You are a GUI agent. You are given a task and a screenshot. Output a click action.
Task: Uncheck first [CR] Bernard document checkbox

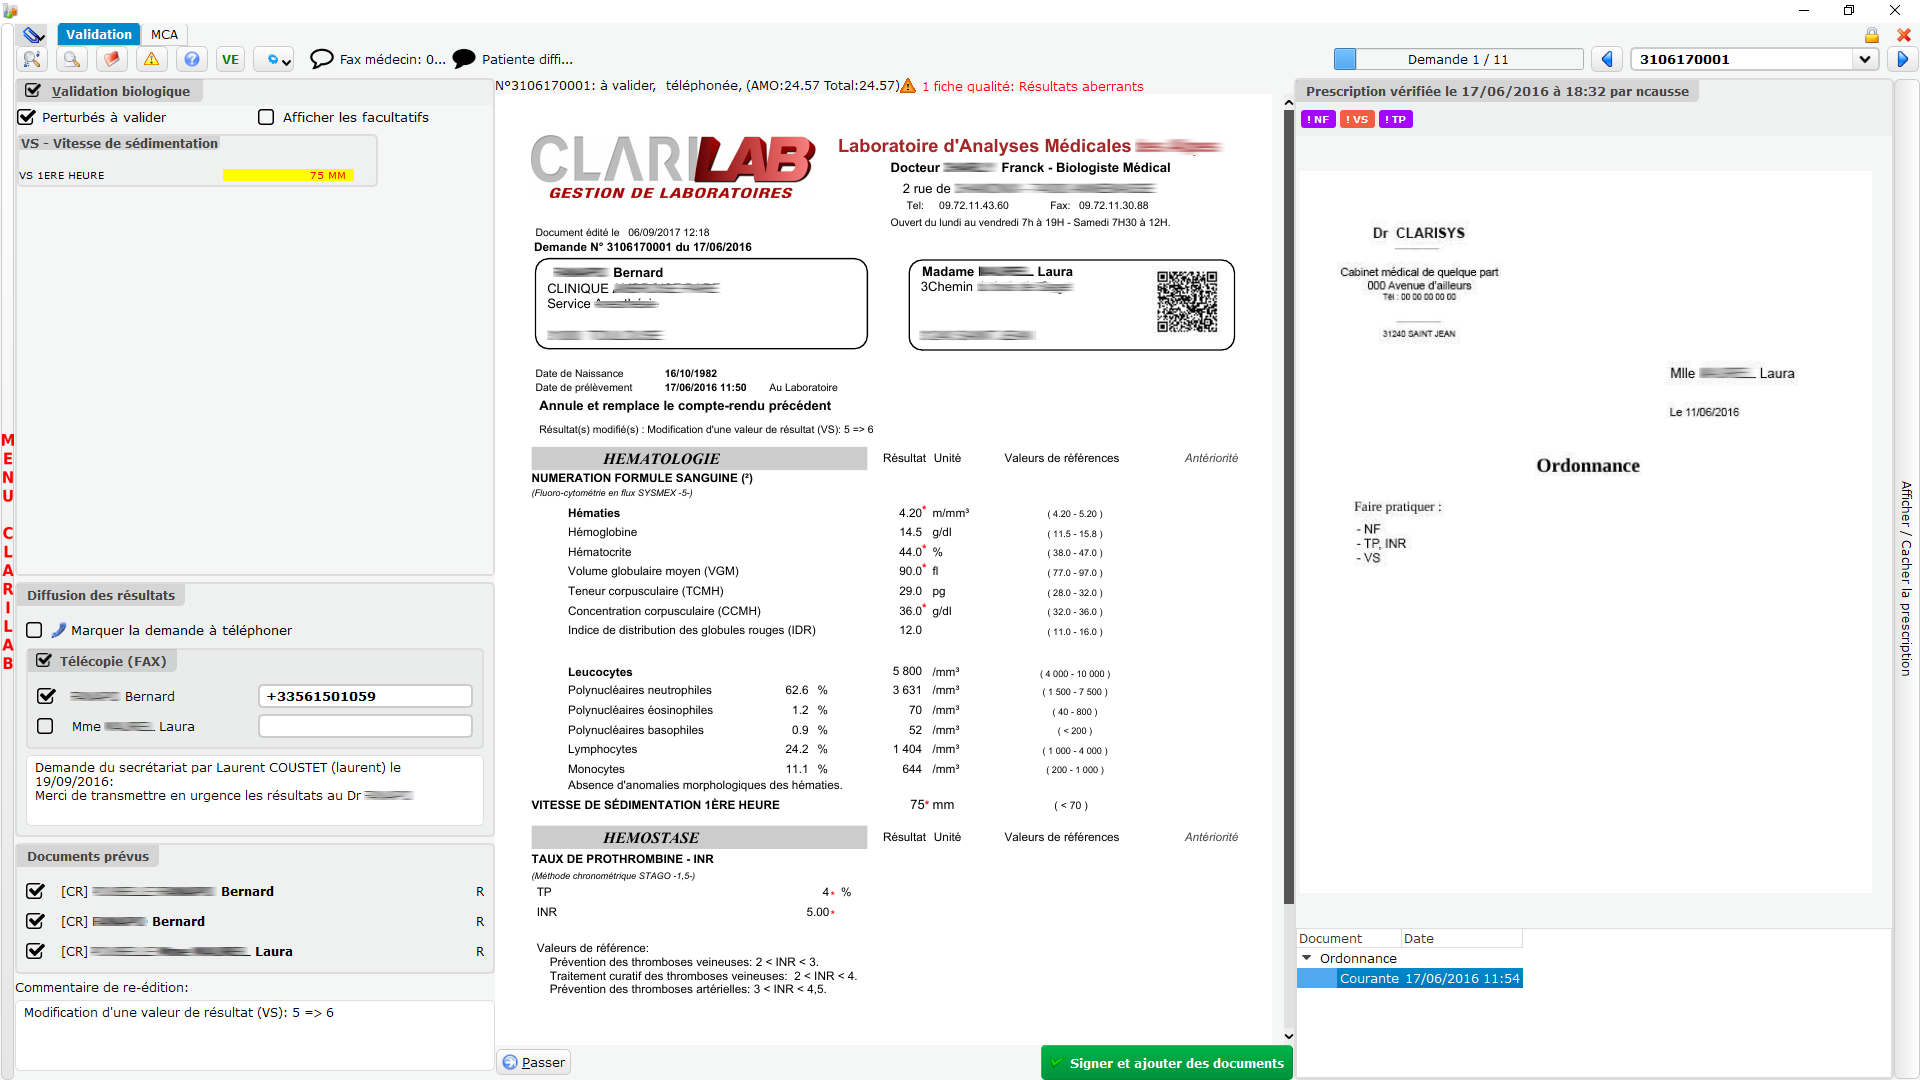[35, 891]
